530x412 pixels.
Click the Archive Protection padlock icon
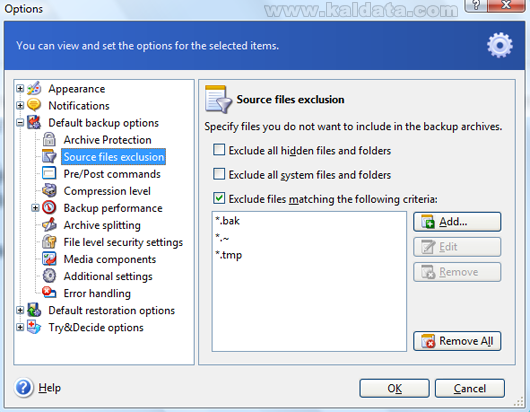tap(49, 140)
